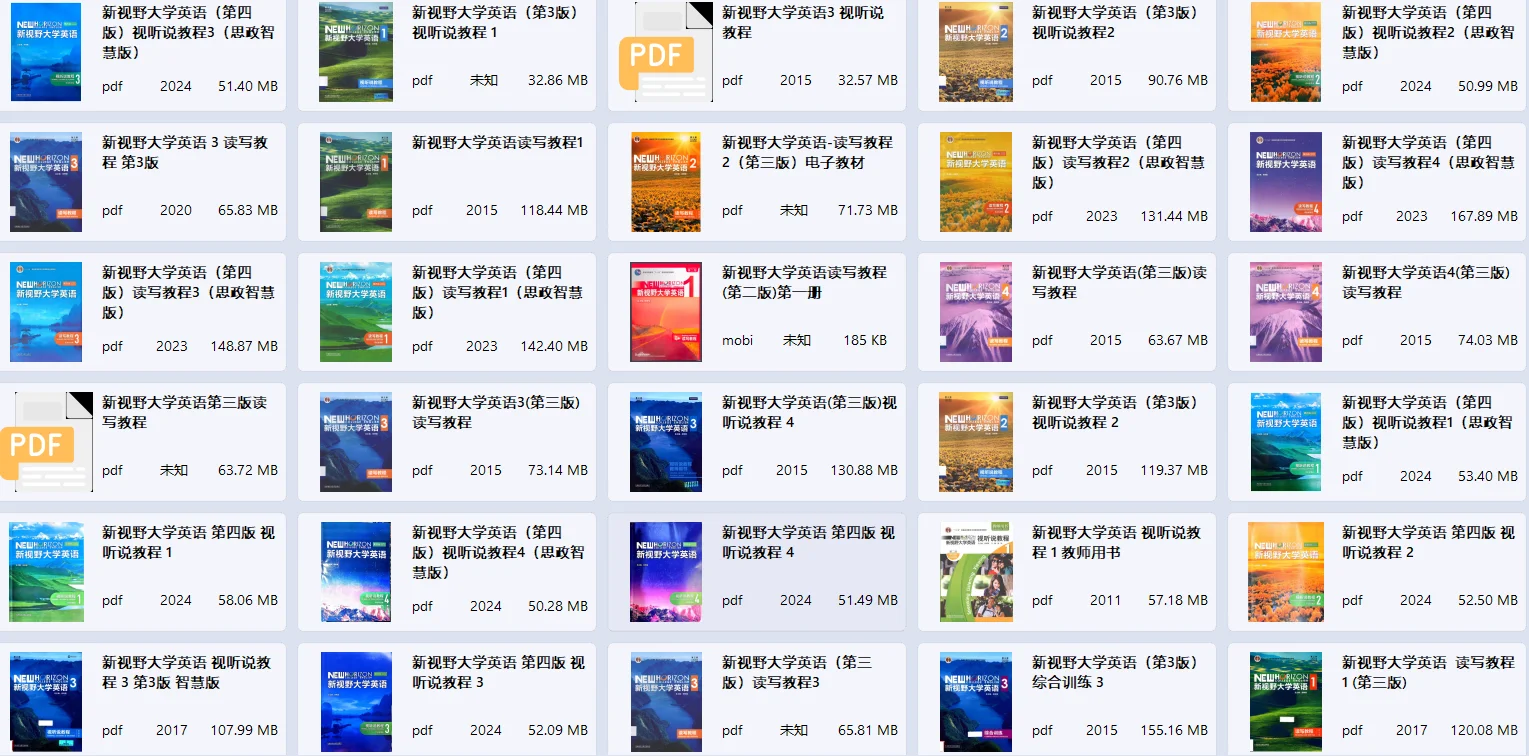Click title 新视野大学英语 第四版 视听说教程 3

tap(498, 672)
